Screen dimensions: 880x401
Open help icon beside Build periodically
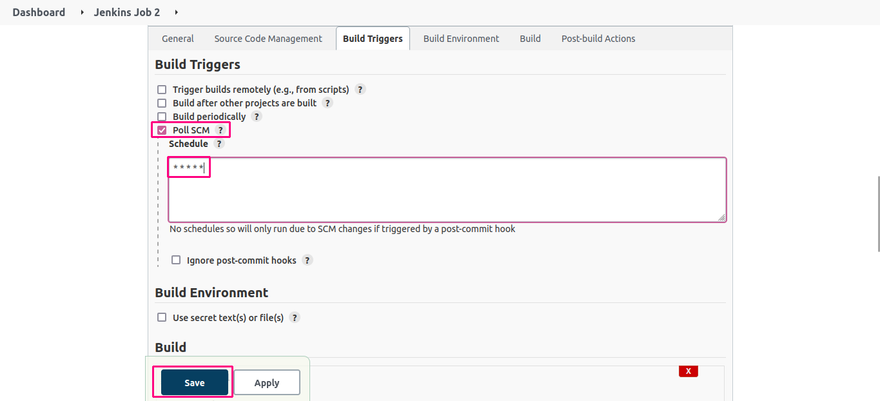(x=256, y=117)
